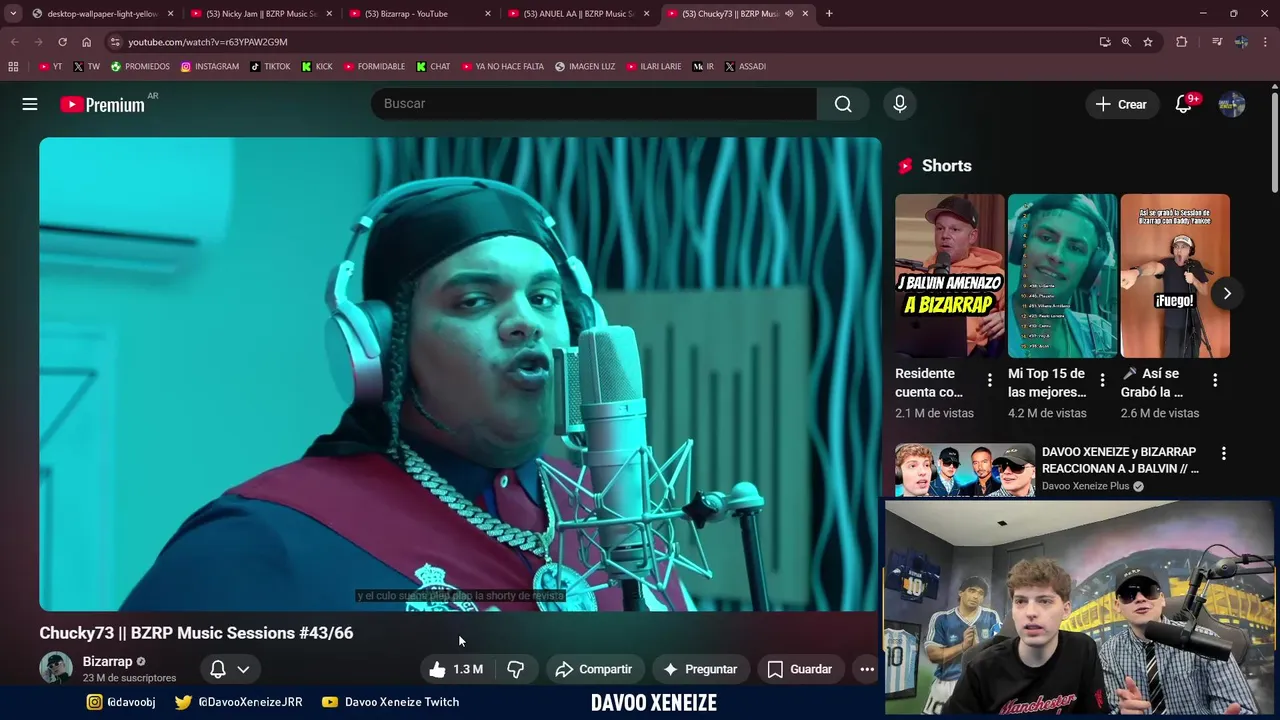Go to the YouTube Premium home logo
1280x720 pixels.
tap(102, 104)
